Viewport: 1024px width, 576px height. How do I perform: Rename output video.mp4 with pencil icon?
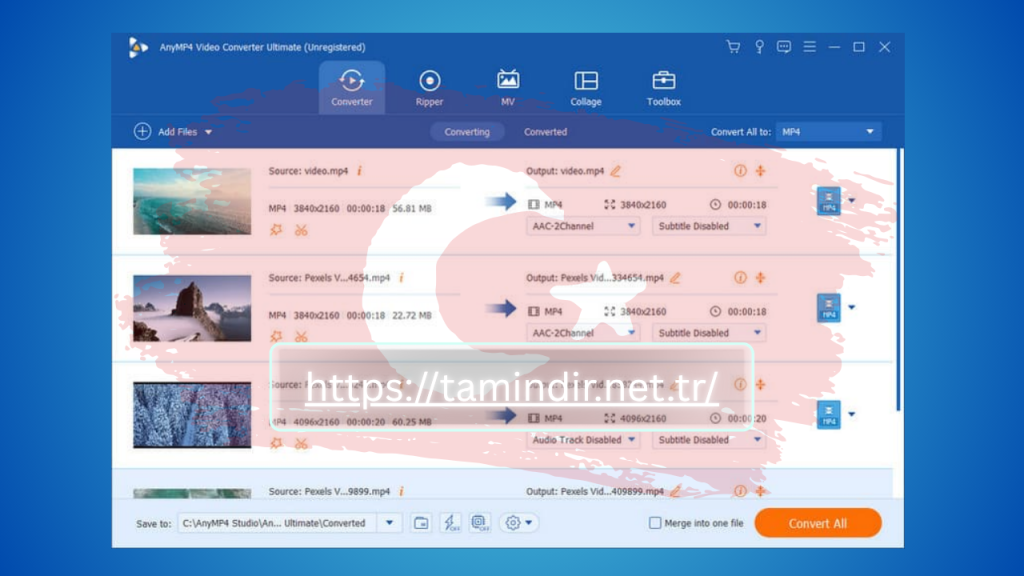tap(615, 171)
